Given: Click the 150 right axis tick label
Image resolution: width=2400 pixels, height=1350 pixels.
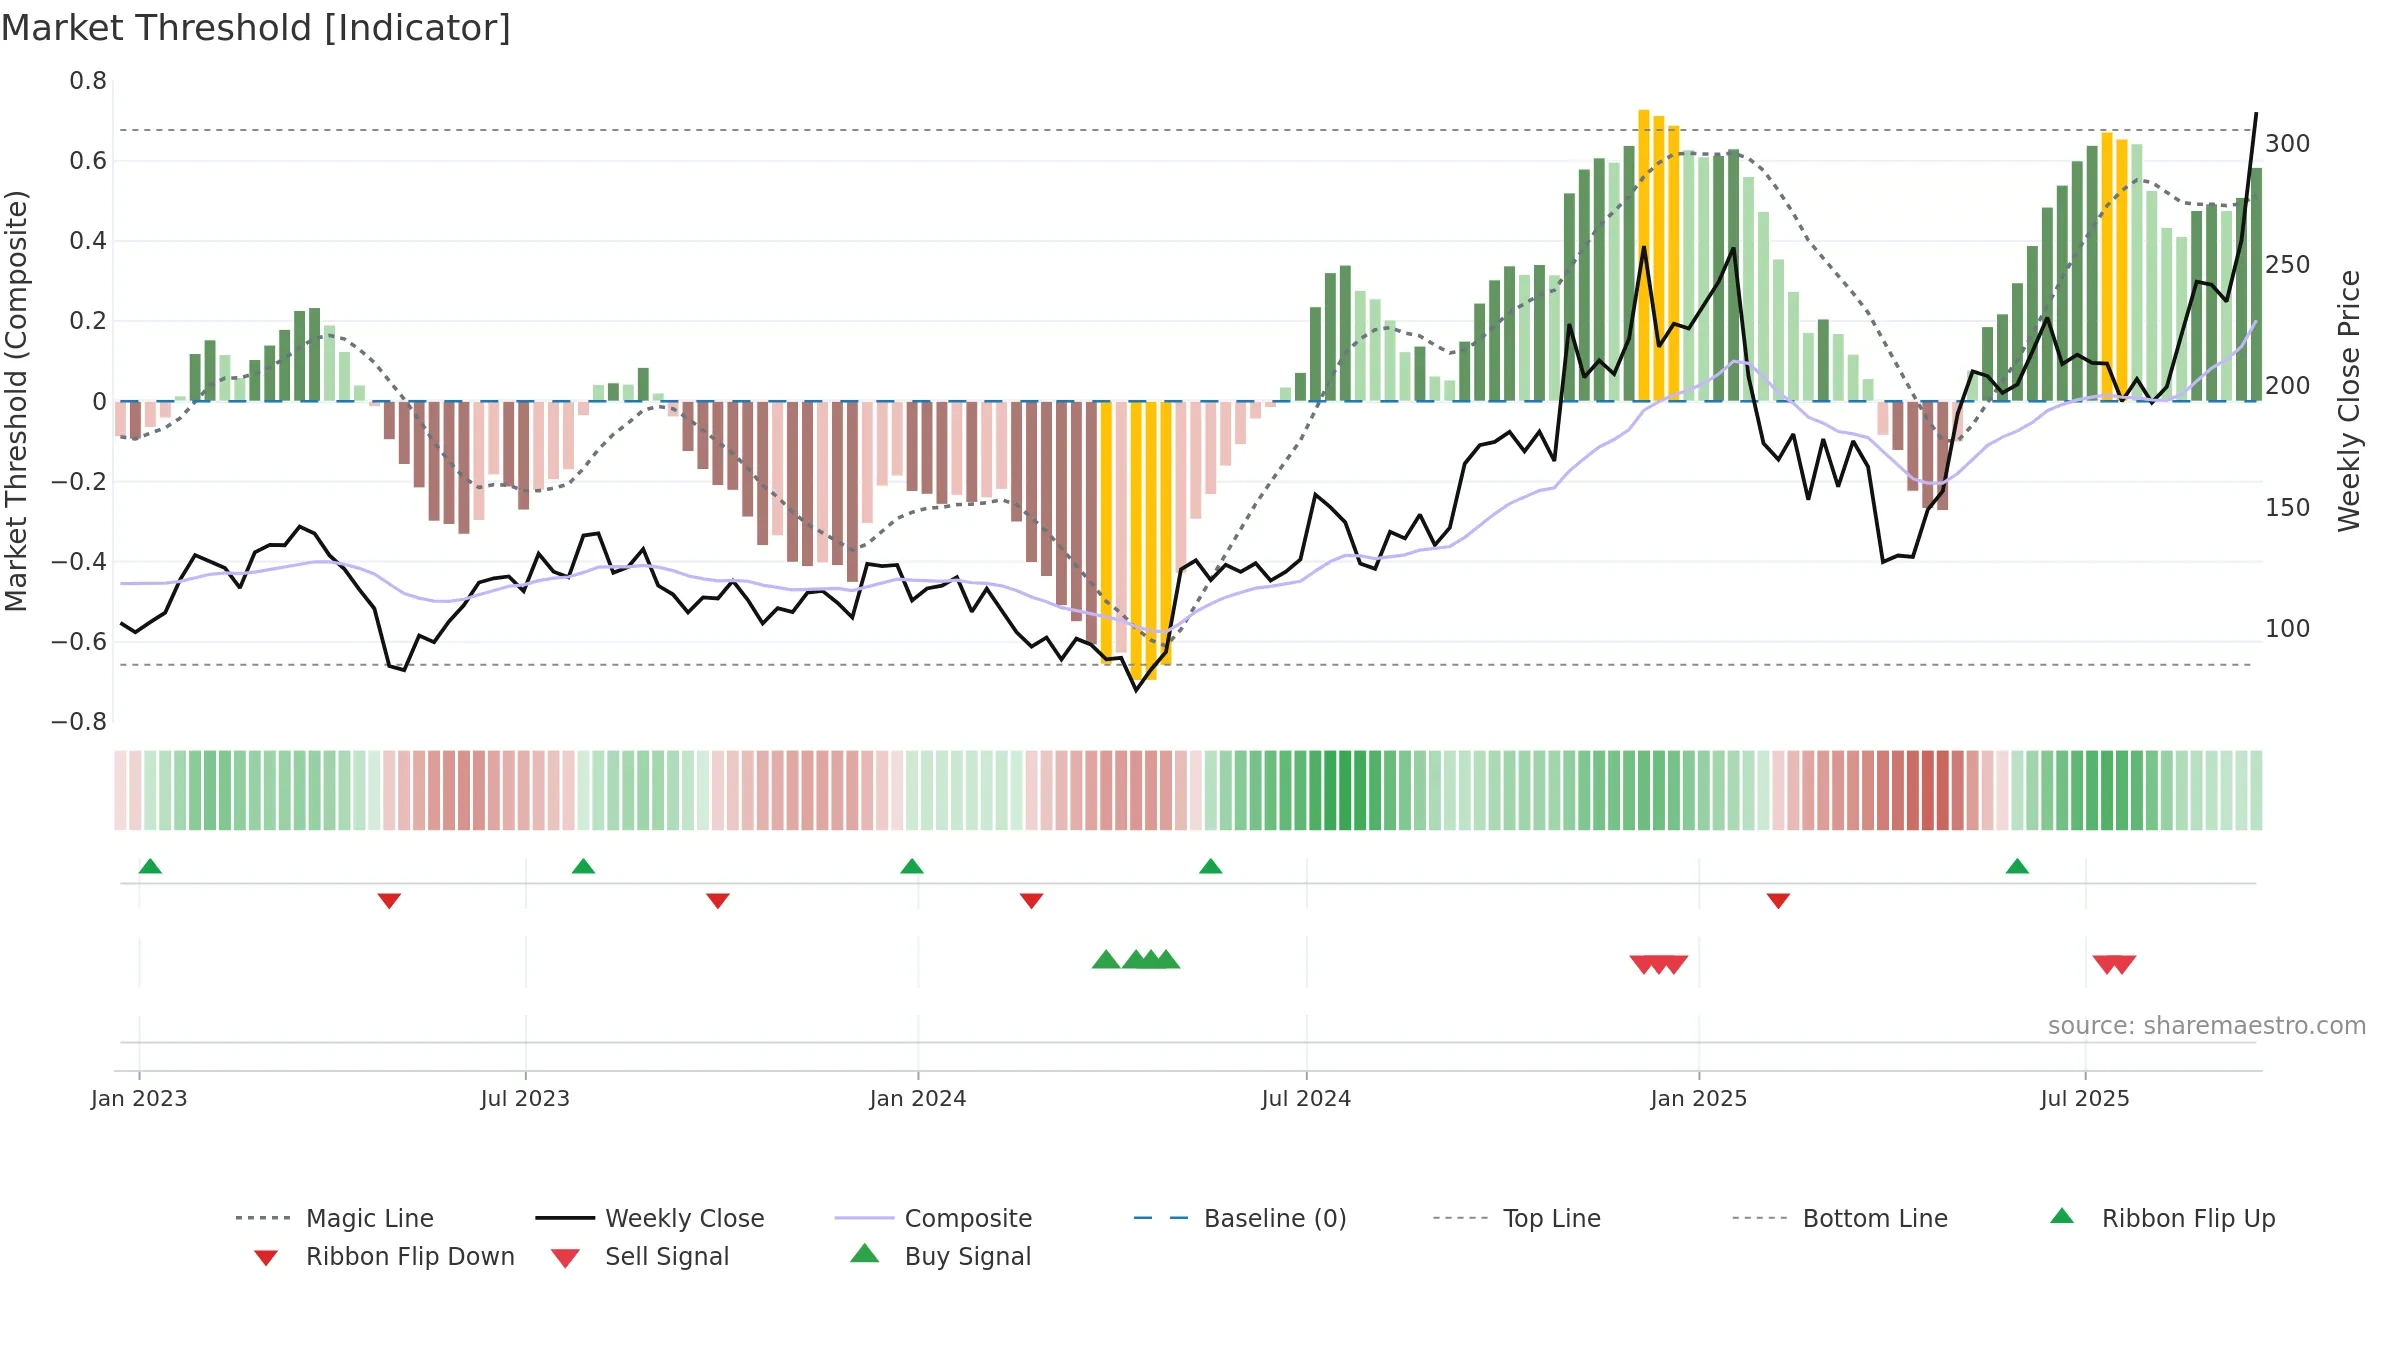Looking at the screenshot, I should [x=2288, y=508].
